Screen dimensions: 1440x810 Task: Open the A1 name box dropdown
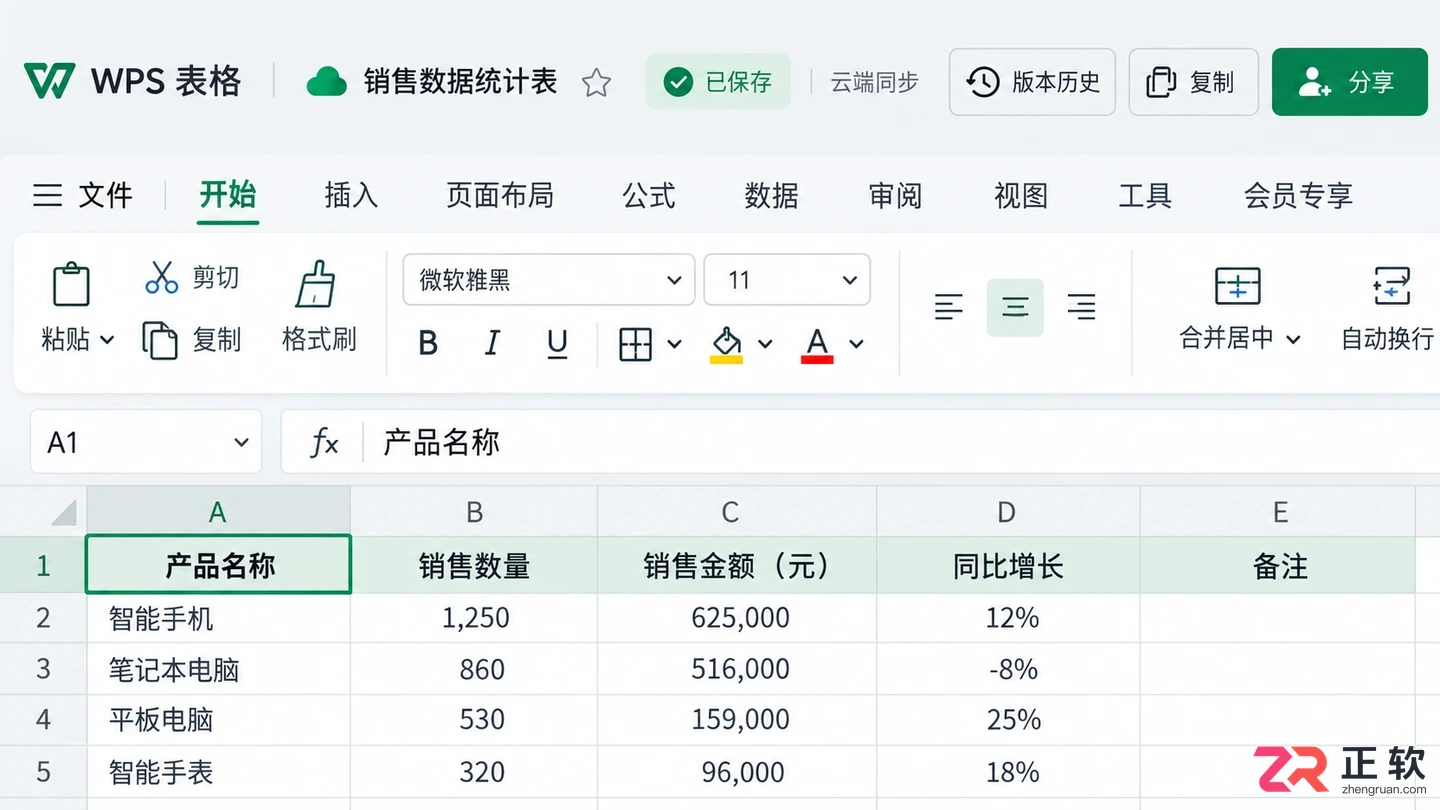241,442
